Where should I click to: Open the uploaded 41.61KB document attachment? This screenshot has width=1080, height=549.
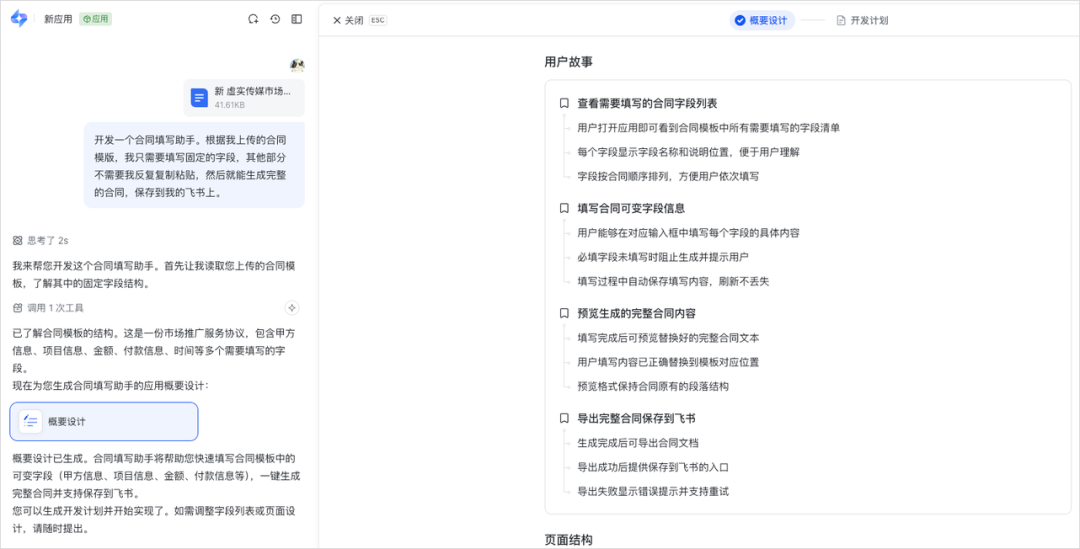point(244,97)
